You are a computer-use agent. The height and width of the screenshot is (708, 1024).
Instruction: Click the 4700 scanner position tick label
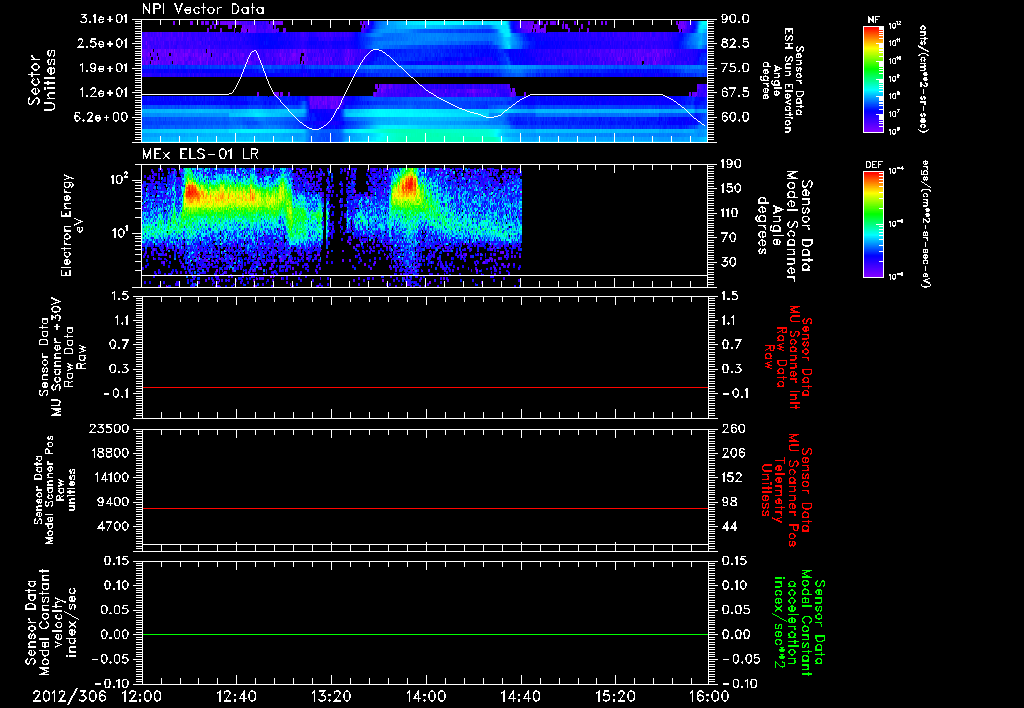click(114, 526)
